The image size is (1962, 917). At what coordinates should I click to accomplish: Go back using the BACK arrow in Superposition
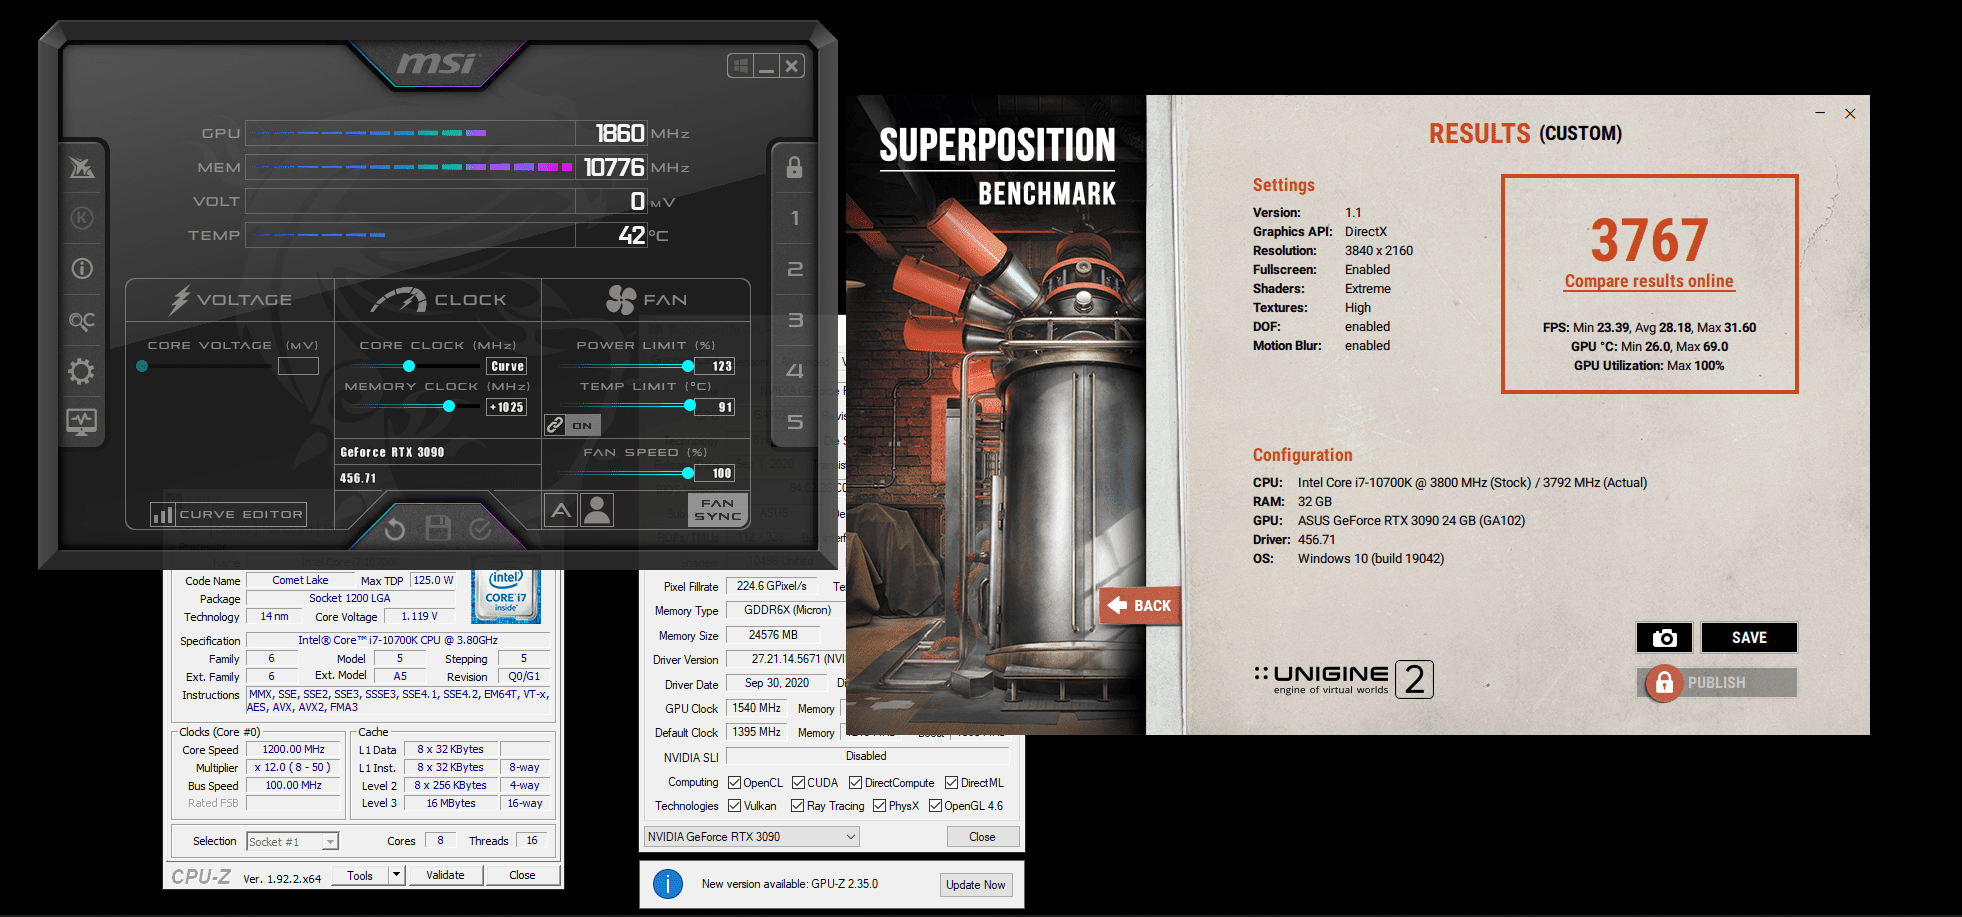[x=1140, y=605]
